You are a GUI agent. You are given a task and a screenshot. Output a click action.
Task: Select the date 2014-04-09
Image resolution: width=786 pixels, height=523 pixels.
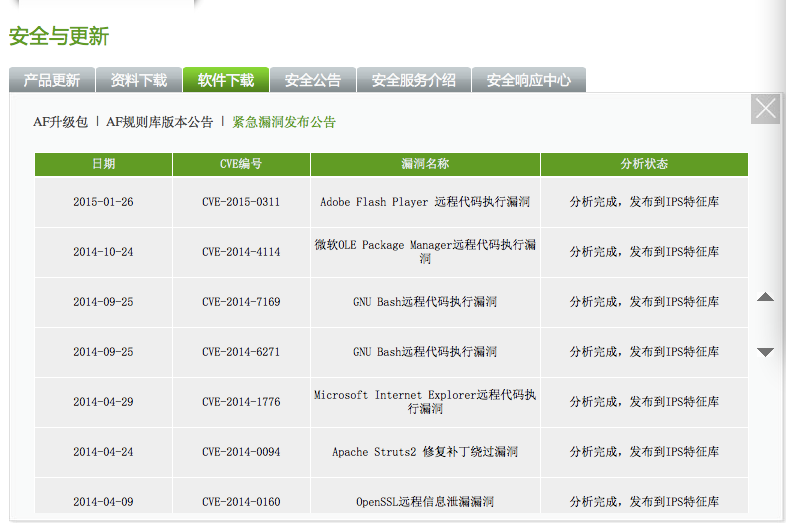[x=103, y=502]
